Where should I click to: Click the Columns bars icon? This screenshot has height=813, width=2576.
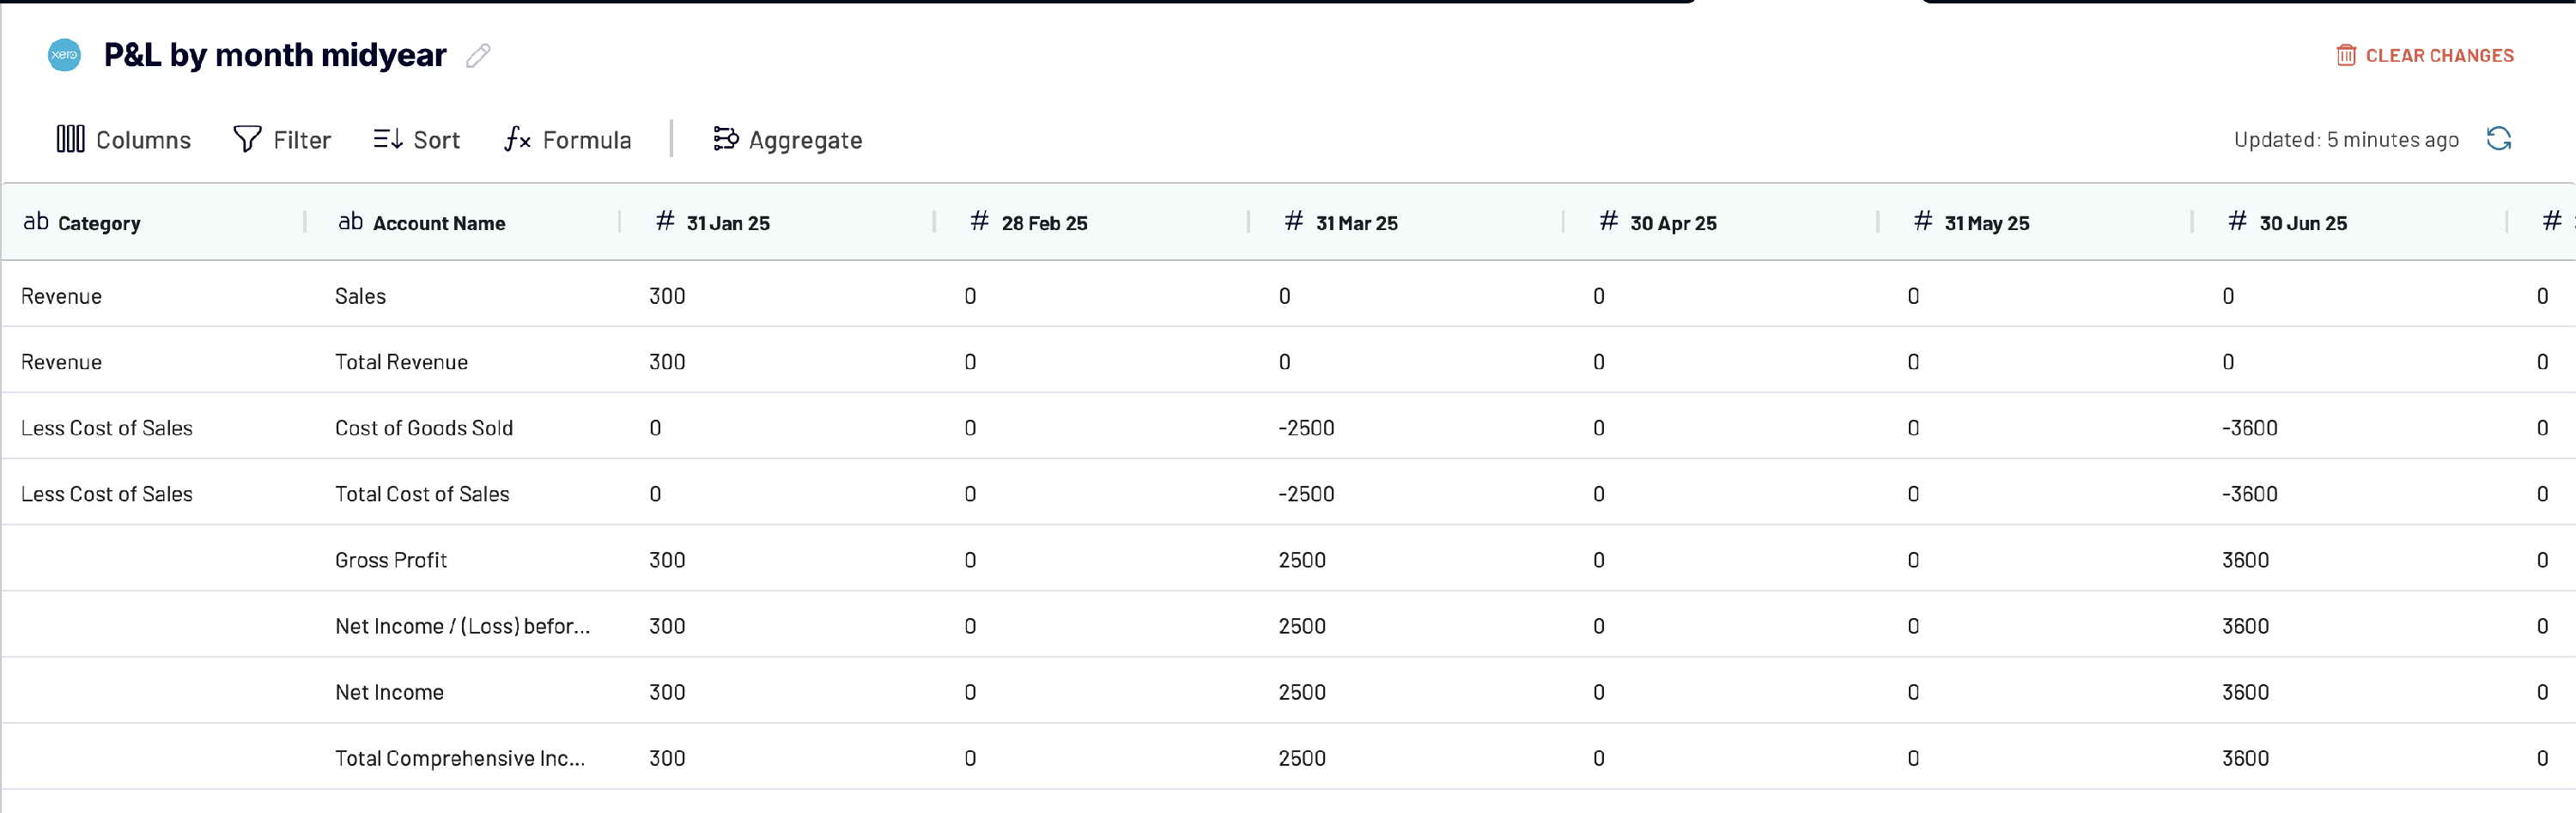70,139
